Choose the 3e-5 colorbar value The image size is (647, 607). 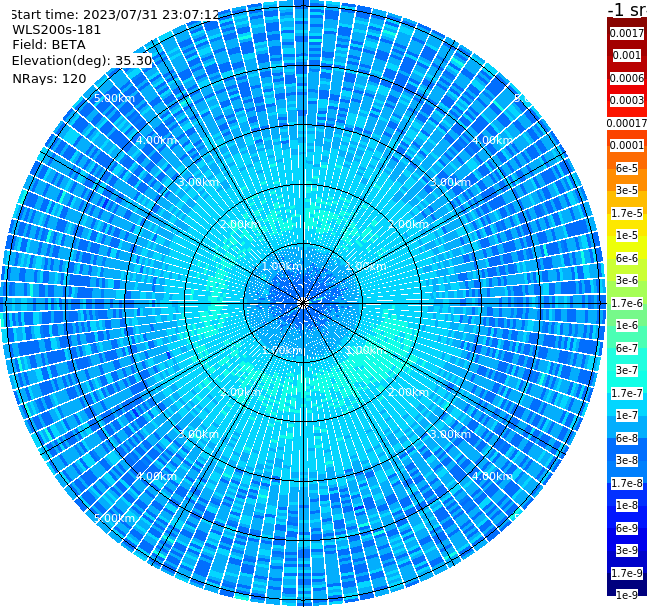pyautogui.click(x=627, y=190)
